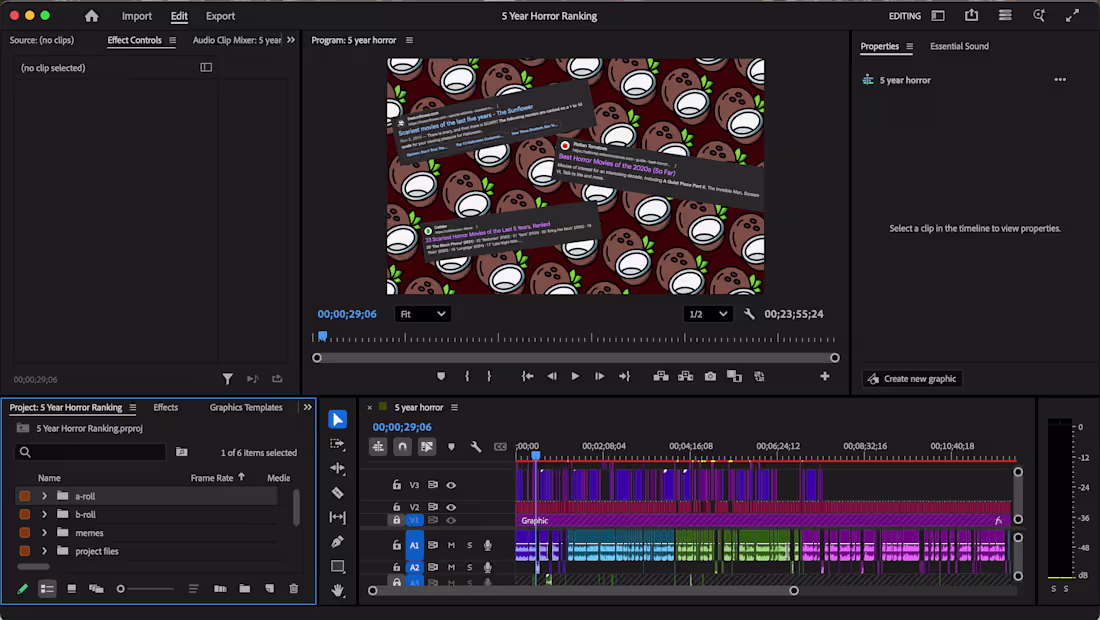This screenshot has height=620, width=1100.
Task: Click the Create new graphic button
Action: pos(911,378)
